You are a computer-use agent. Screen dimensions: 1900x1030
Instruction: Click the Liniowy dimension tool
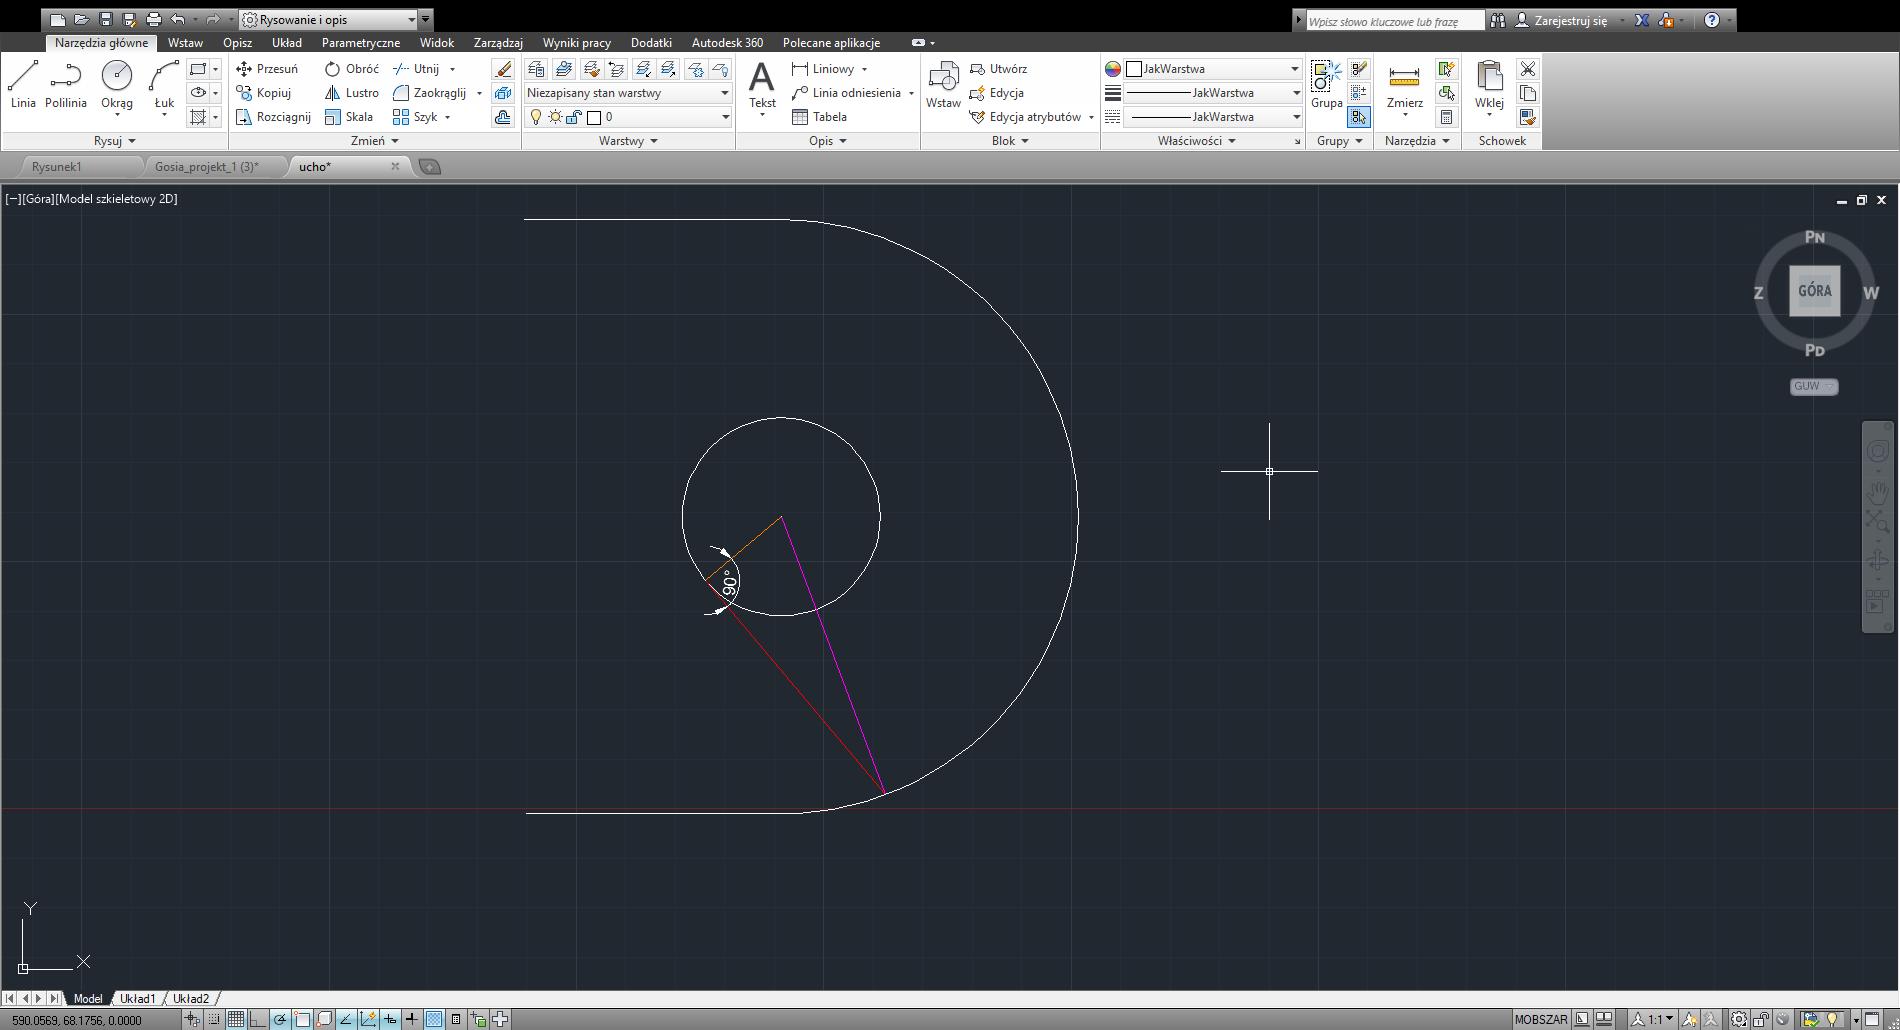point(823,69)
